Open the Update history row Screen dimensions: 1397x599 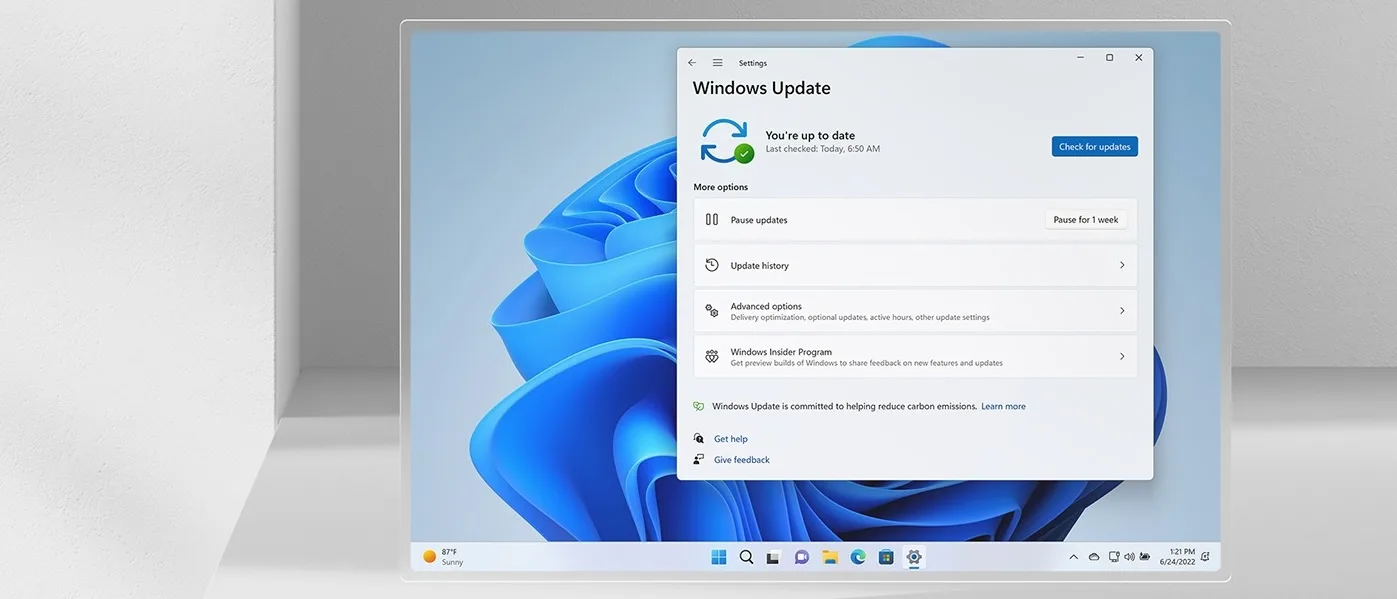click(x=914, y=266)
